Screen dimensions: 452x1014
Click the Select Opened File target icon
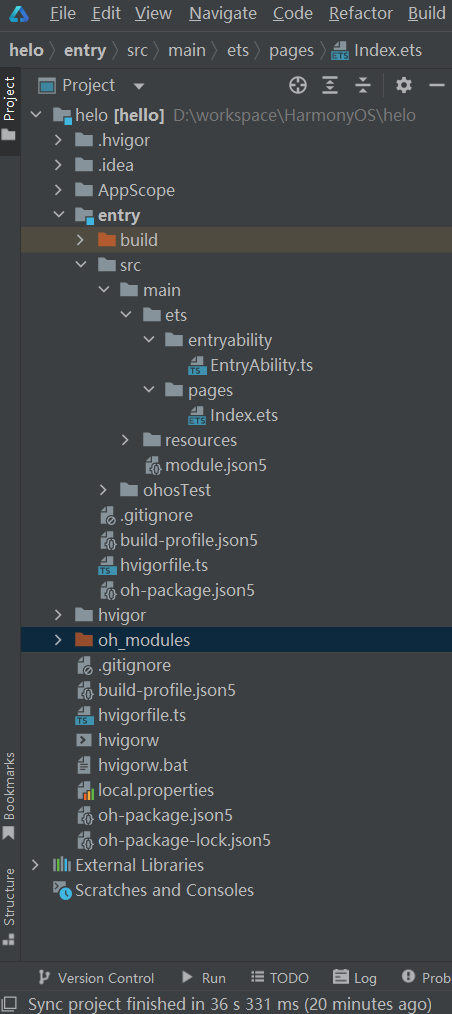point(297,85)
